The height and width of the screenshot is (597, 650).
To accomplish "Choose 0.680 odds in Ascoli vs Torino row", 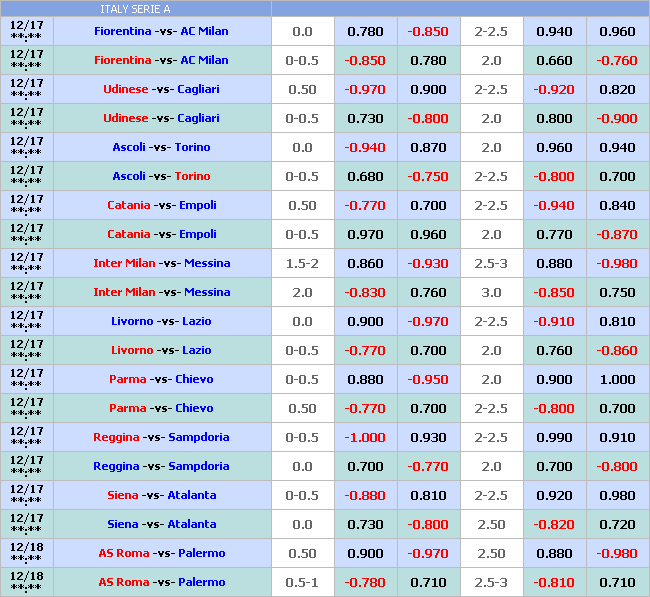I will (x=365, y=177).
